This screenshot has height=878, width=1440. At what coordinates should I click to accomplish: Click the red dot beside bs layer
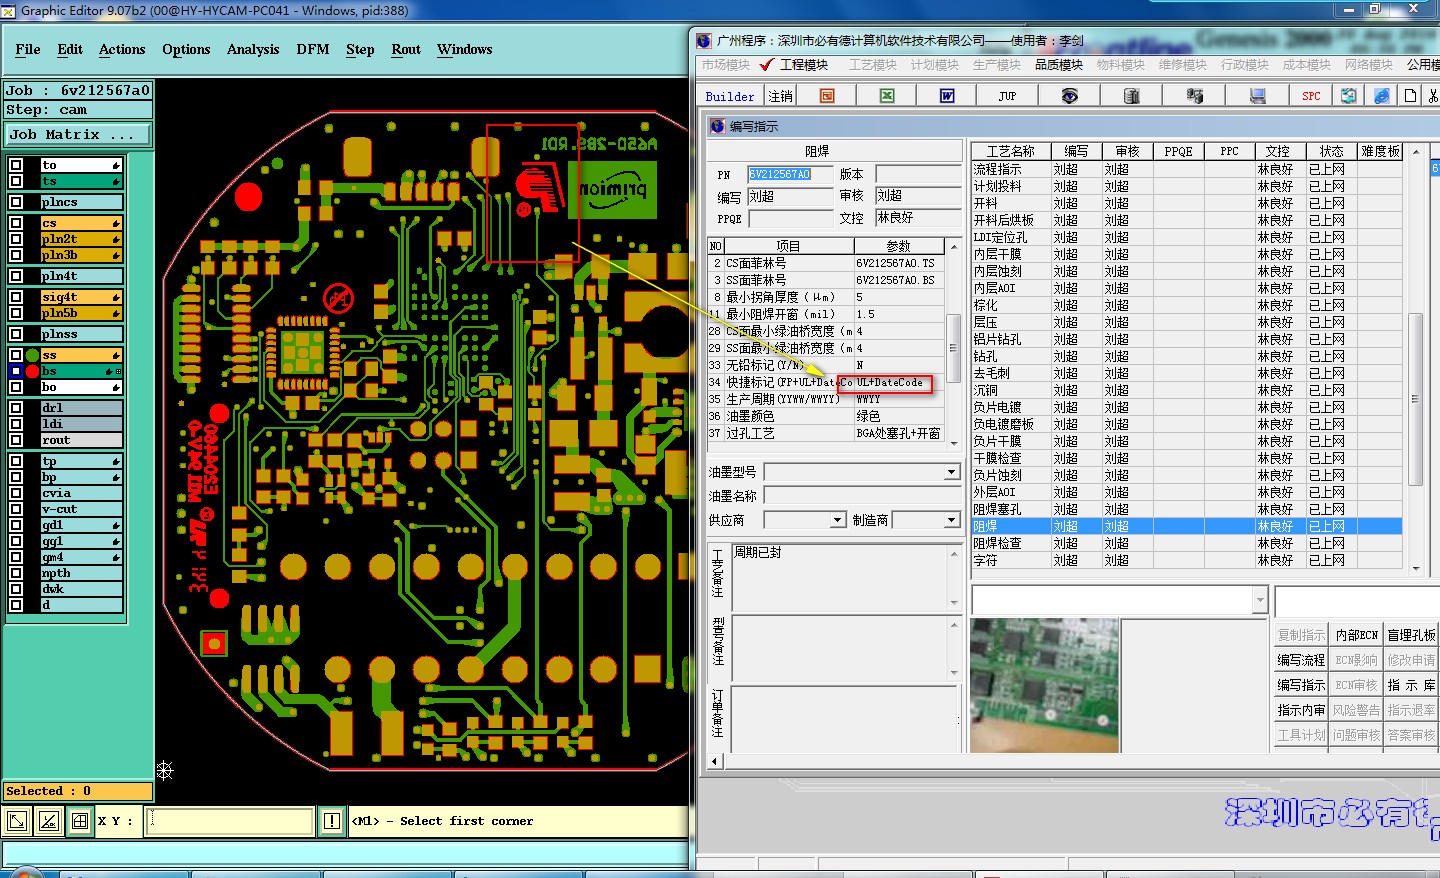[x=33, y=371]
